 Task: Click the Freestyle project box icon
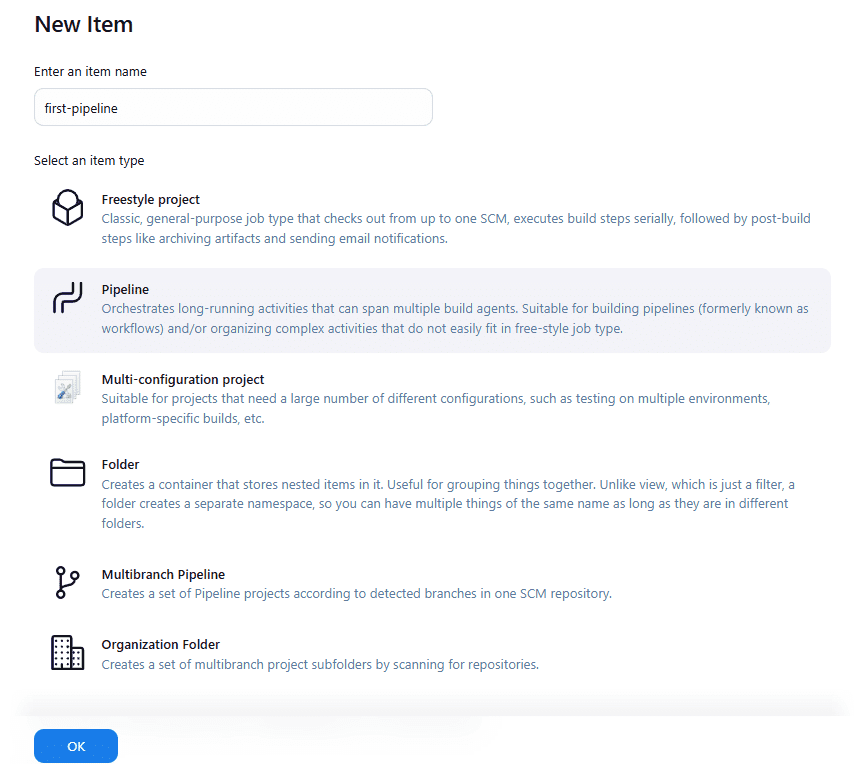(x=68, y=208)
